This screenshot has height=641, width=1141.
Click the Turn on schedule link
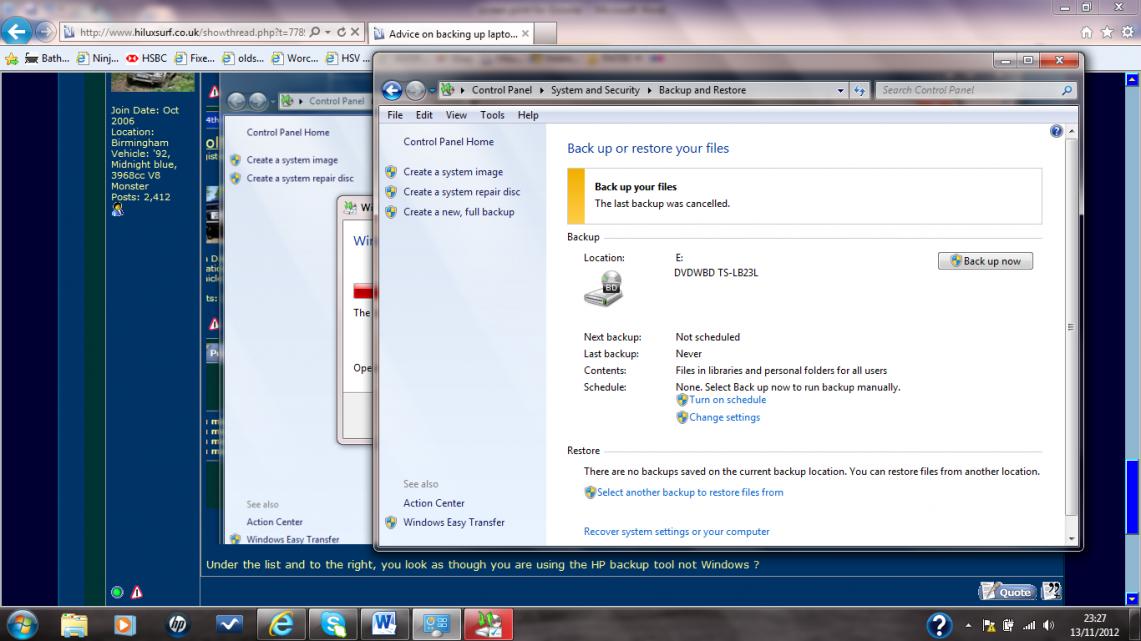coord(727,400)
